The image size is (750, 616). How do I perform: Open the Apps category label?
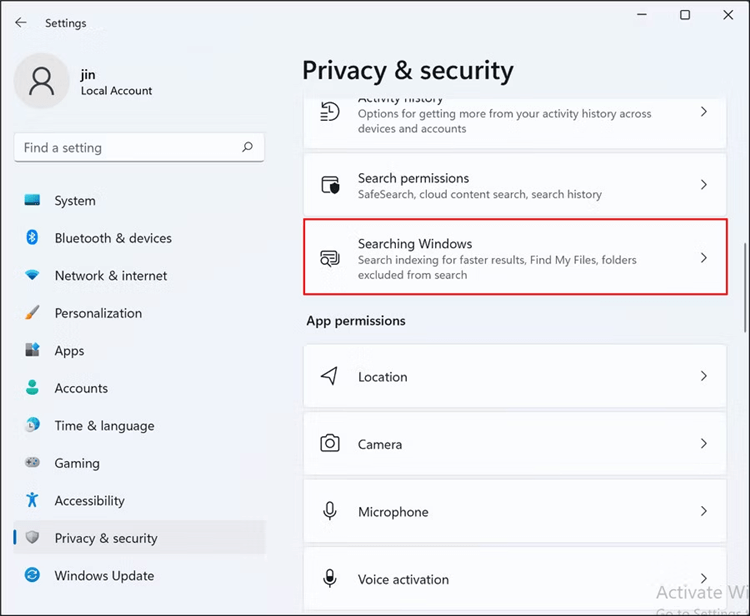coord(69,351)
